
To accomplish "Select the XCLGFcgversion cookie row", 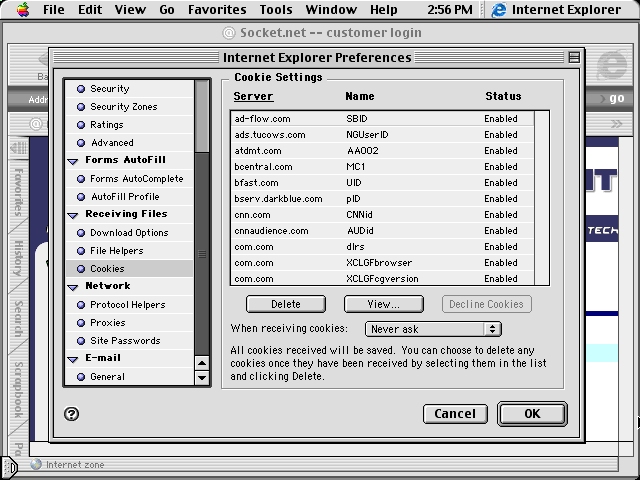I will click(x=382, y=278).
